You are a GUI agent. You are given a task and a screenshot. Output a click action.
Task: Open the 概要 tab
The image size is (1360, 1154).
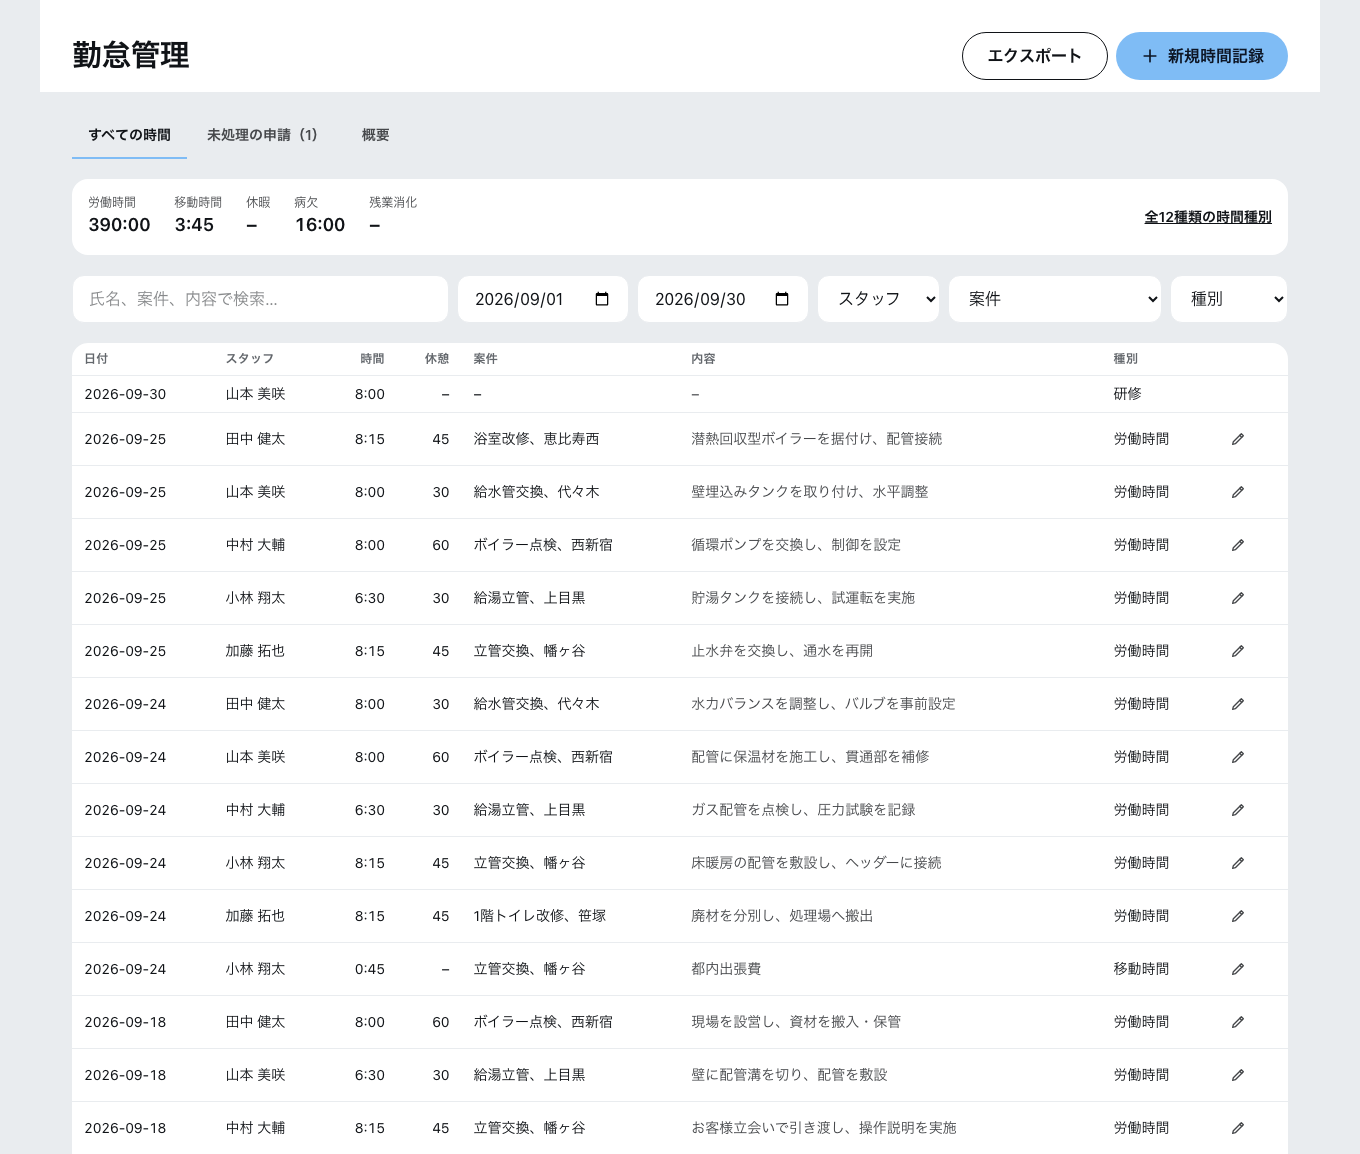tap(375, 135)
